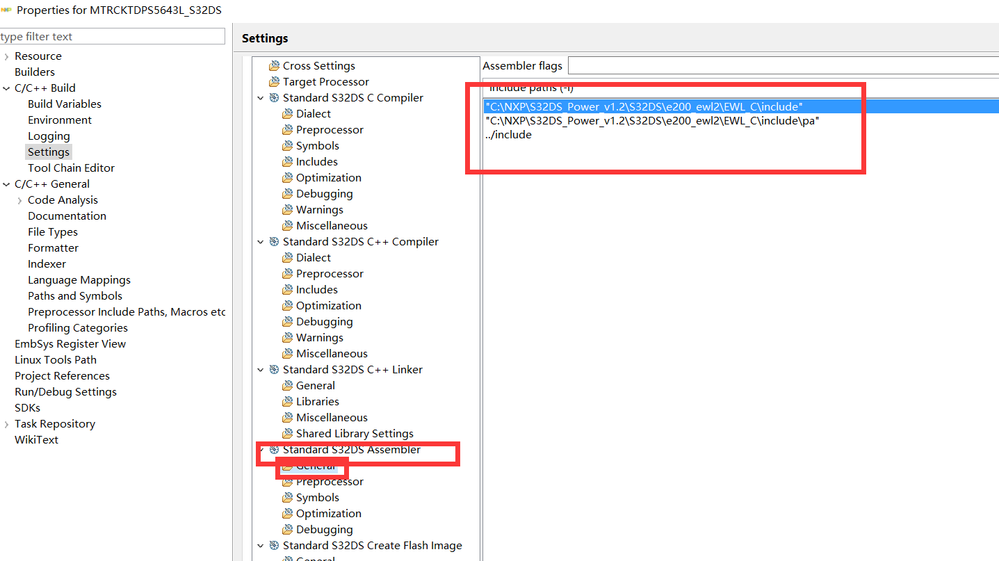Open the Logging page

pyautogui.click(x=48, y=136)
